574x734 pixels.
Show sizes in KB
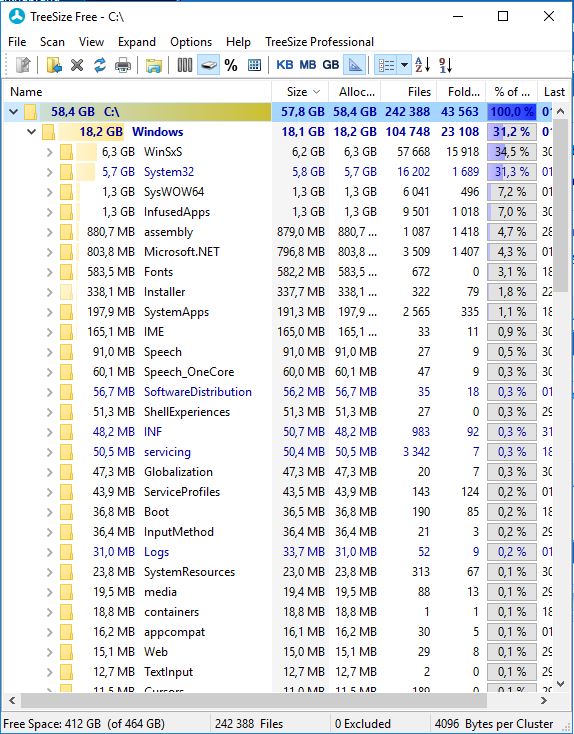pos(285,65)
